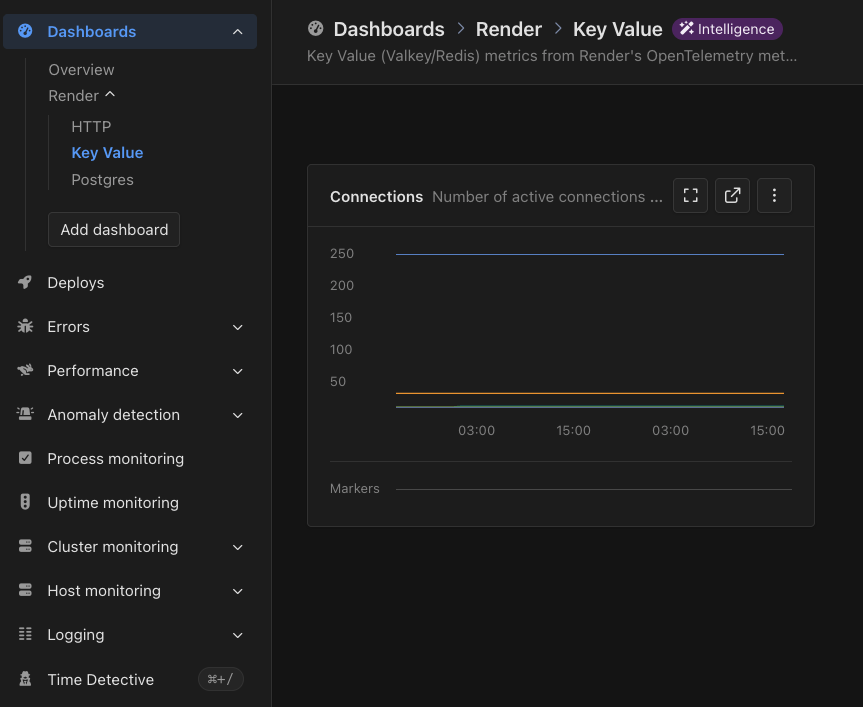Click the Anomaly detection siren icon

[25, 414]
